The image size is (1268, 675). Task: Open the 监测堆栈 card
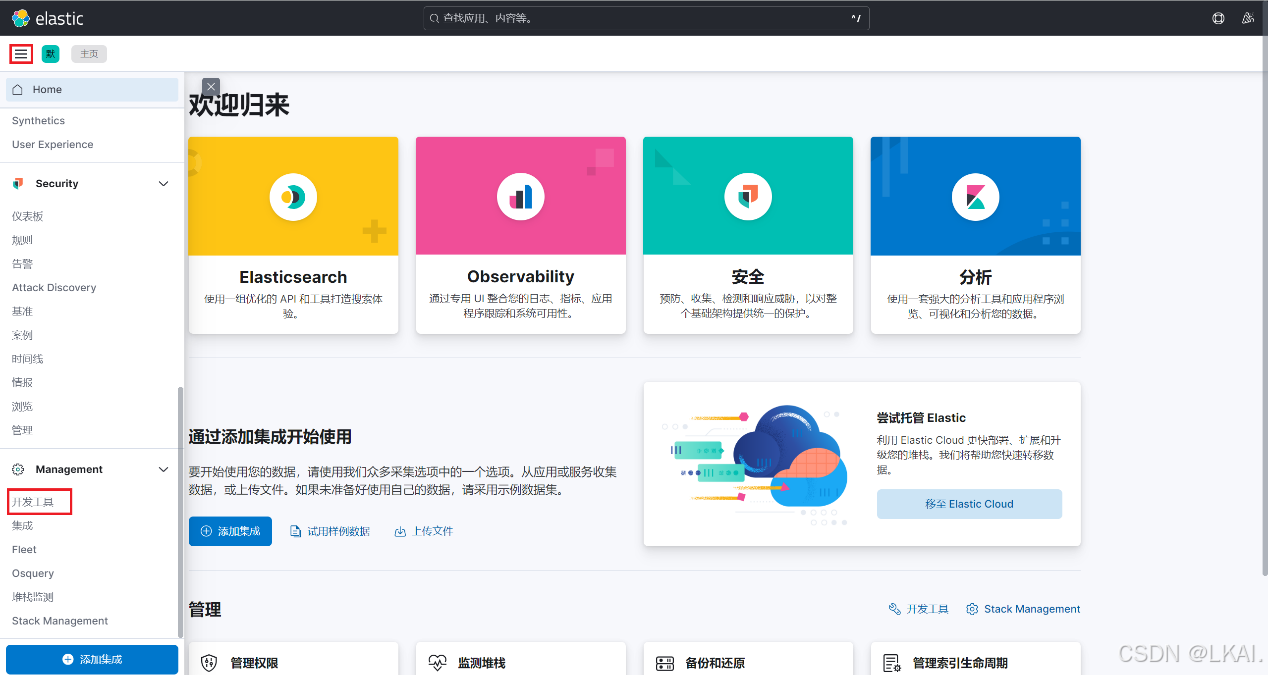pyautogui.click(x=521, y=659)
